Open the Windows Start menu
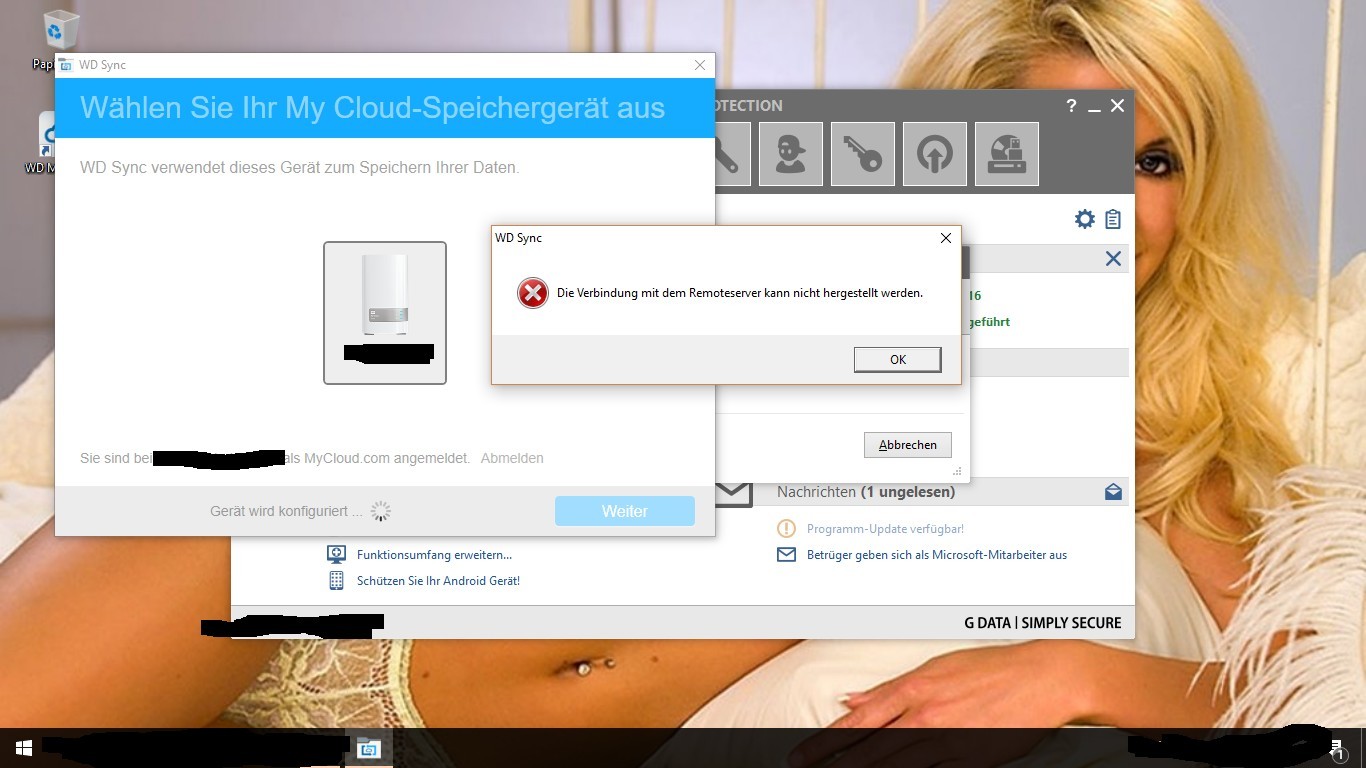 pos(24,748)
